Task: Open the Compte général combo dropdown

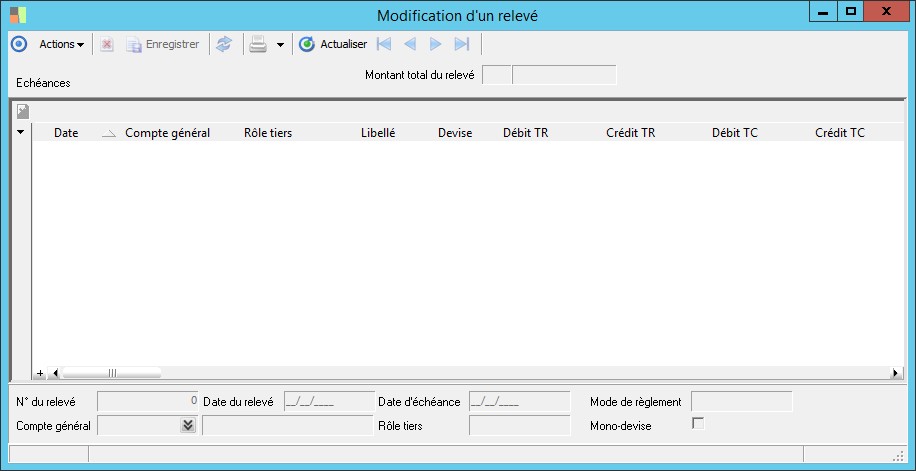Action: 188,425
